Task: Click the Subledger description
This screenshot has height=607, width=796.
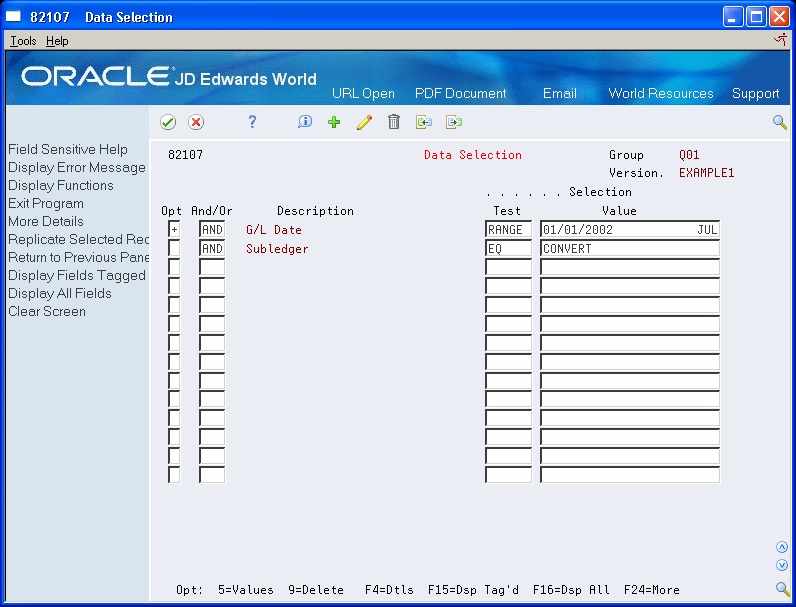Action: click(x=277, y=249)
